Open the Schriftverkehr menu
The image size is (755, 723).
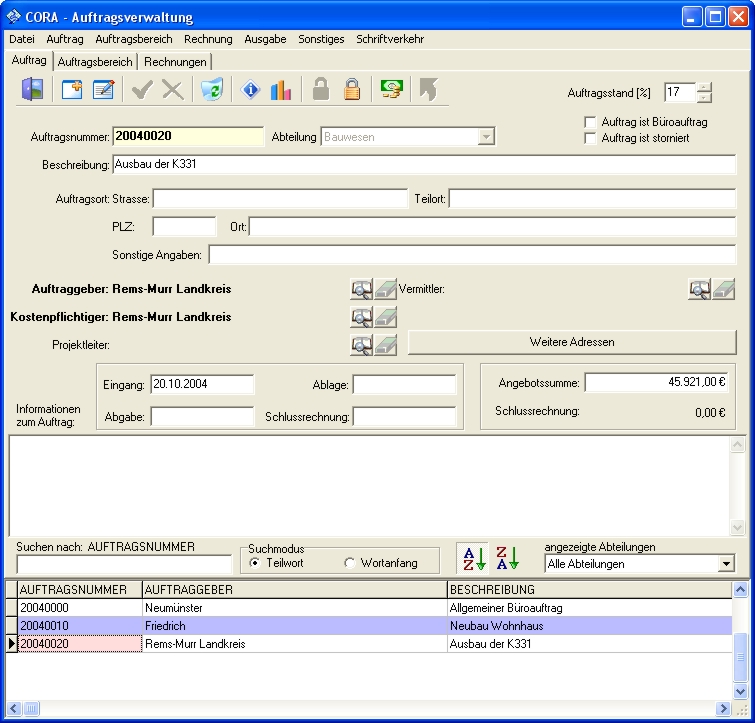pyautogui.click(x=390, y=39)
